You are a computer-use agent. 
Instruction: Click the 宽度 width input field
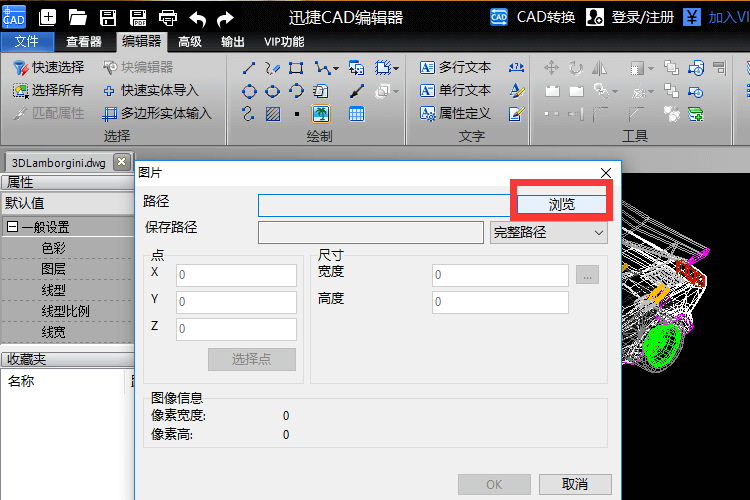(500, 275)
